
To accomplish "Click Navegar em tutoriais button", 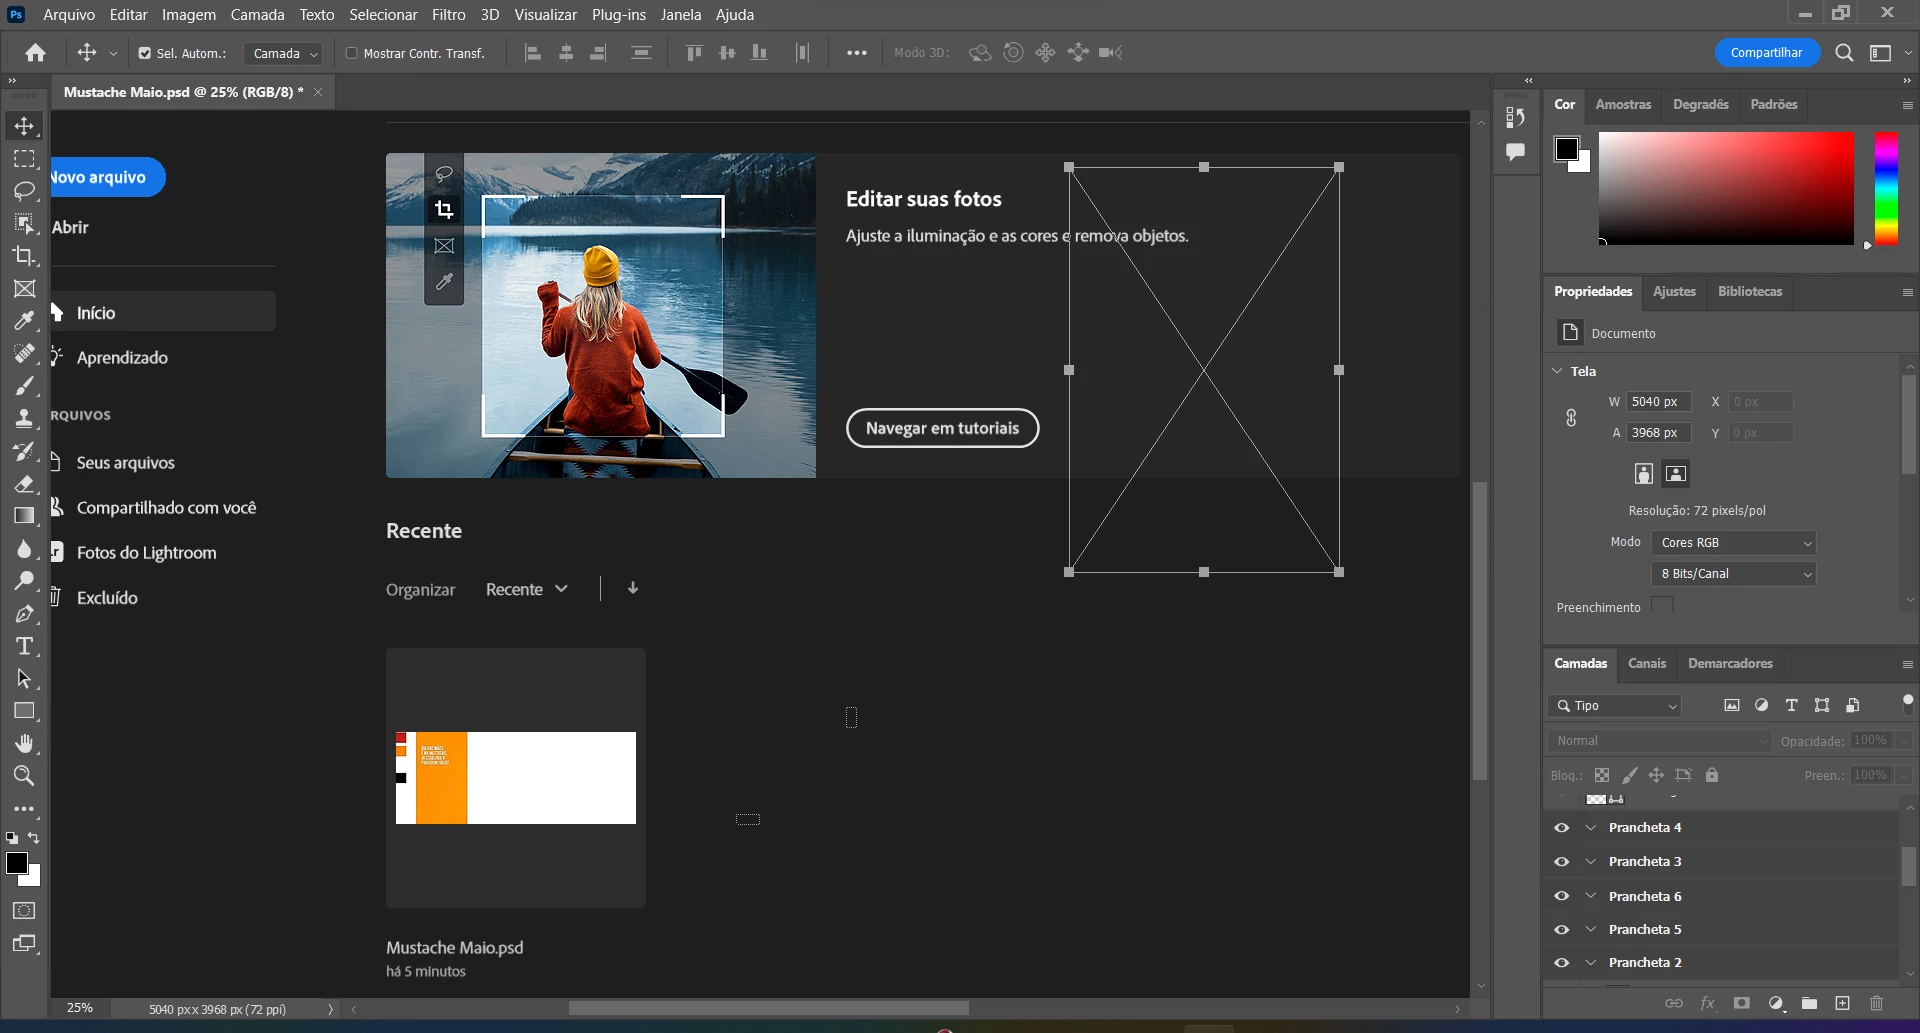I will [x=942, y=428].
